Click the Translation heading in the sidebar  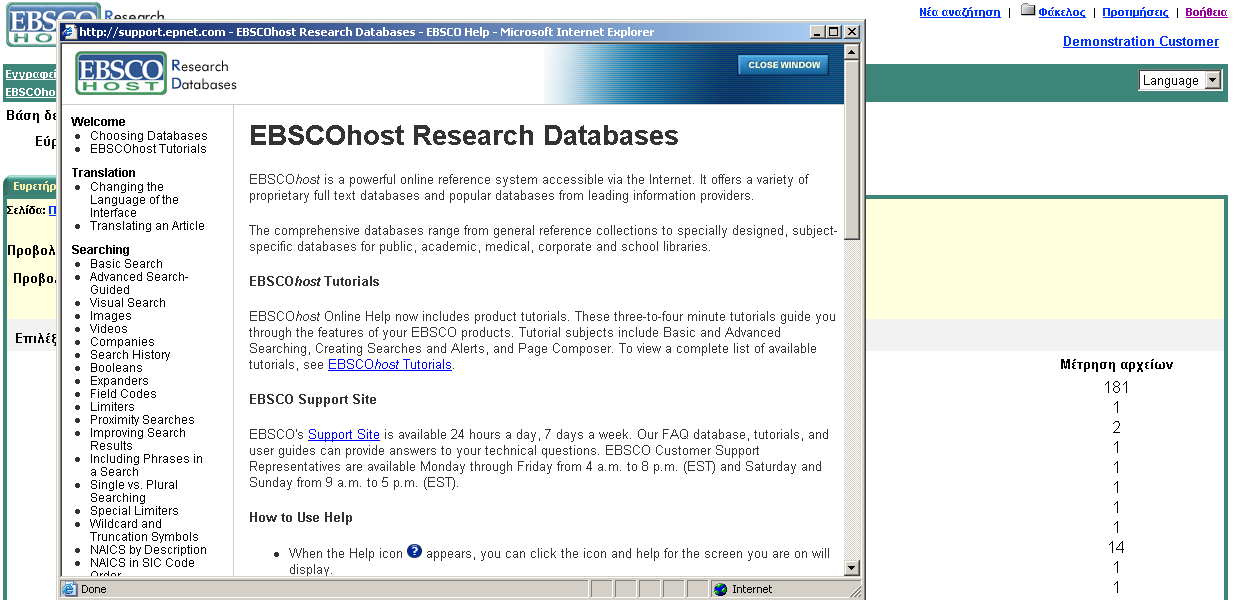click(103, 173)
